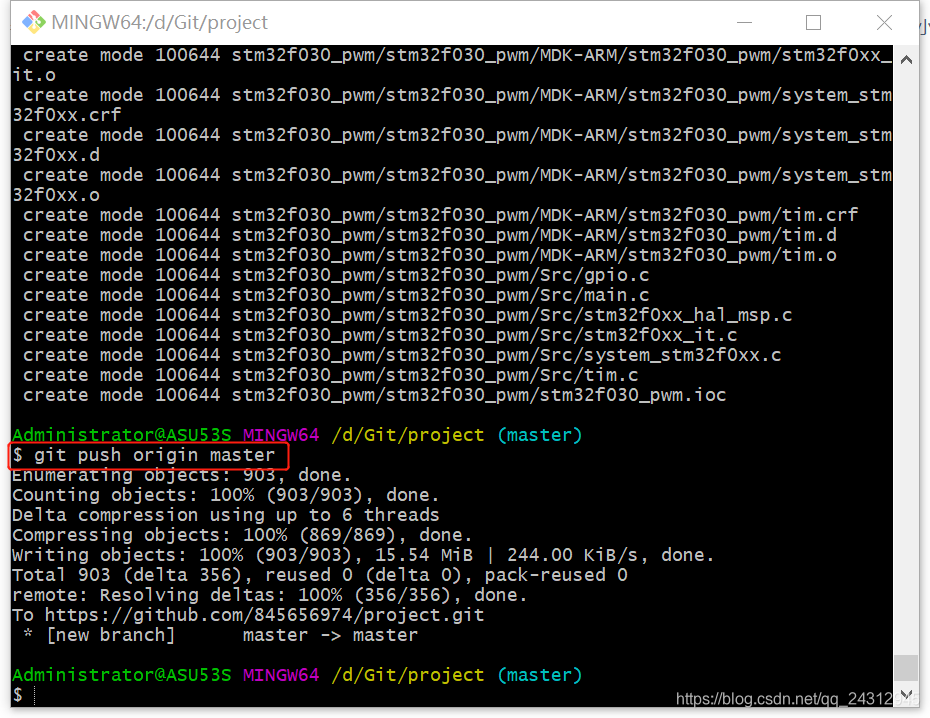Click the create mode line for tim.d
The height and width of the screenshot is (718, 930).
[x=429, y=235]
